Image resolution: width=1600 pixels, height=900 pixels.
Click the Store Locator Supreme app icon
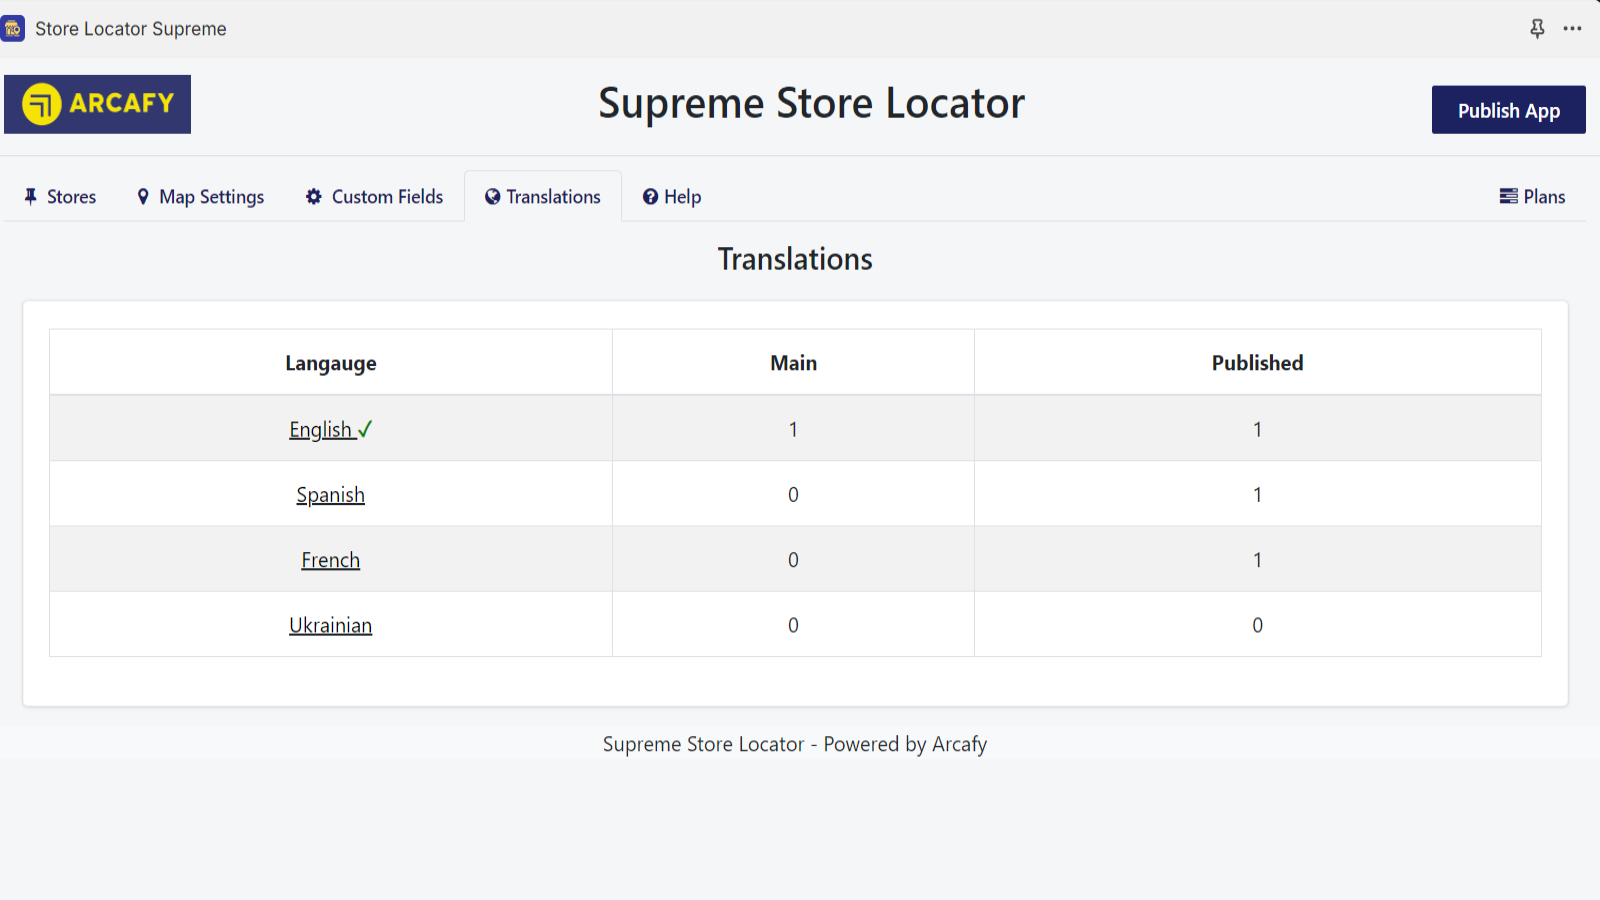[x=12, y=29]
